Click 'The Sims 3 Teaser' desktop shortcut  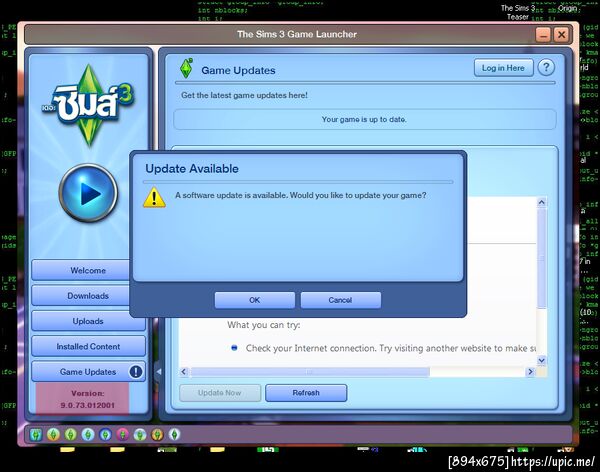(518, 12)
